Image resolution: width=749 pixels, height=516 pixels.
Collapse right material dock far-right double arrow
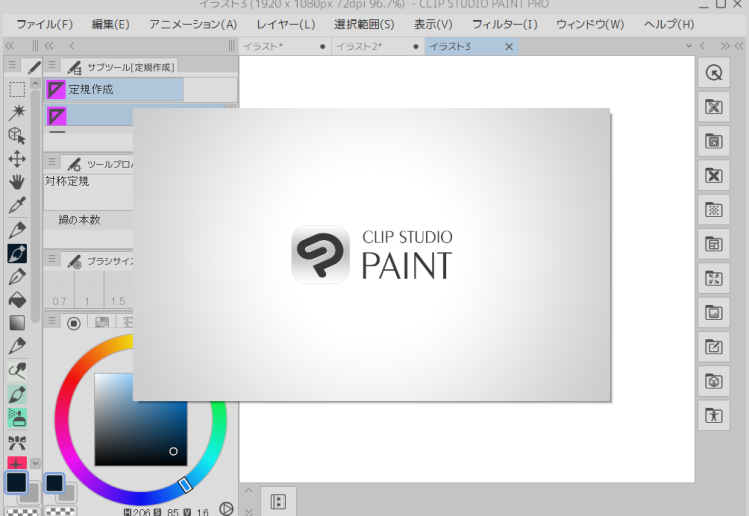[739, 46]
